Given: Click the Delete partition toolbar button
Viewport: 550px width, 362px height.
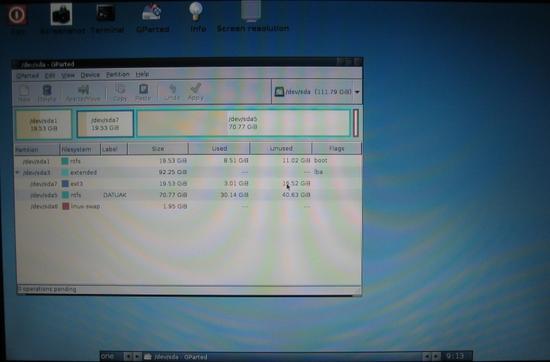Looking at the screenshot, I should (x=47, y=93).
